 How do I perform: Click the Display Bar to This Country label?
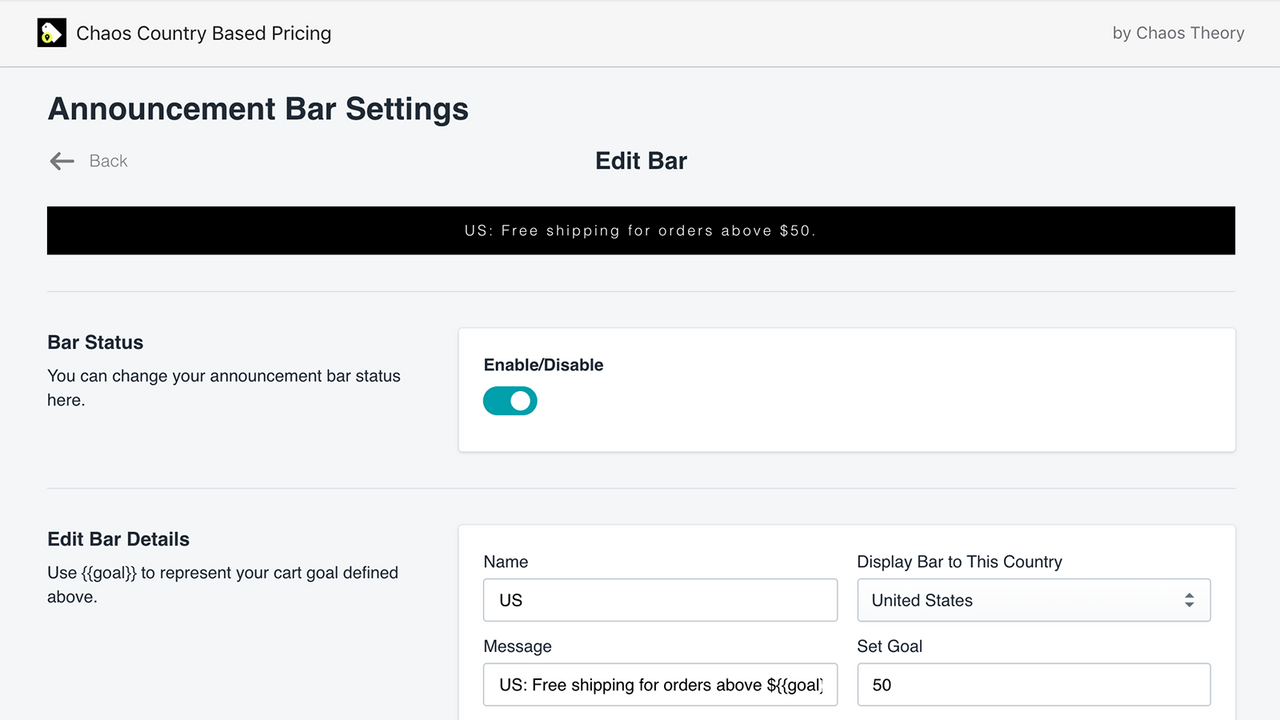point(959,562)
